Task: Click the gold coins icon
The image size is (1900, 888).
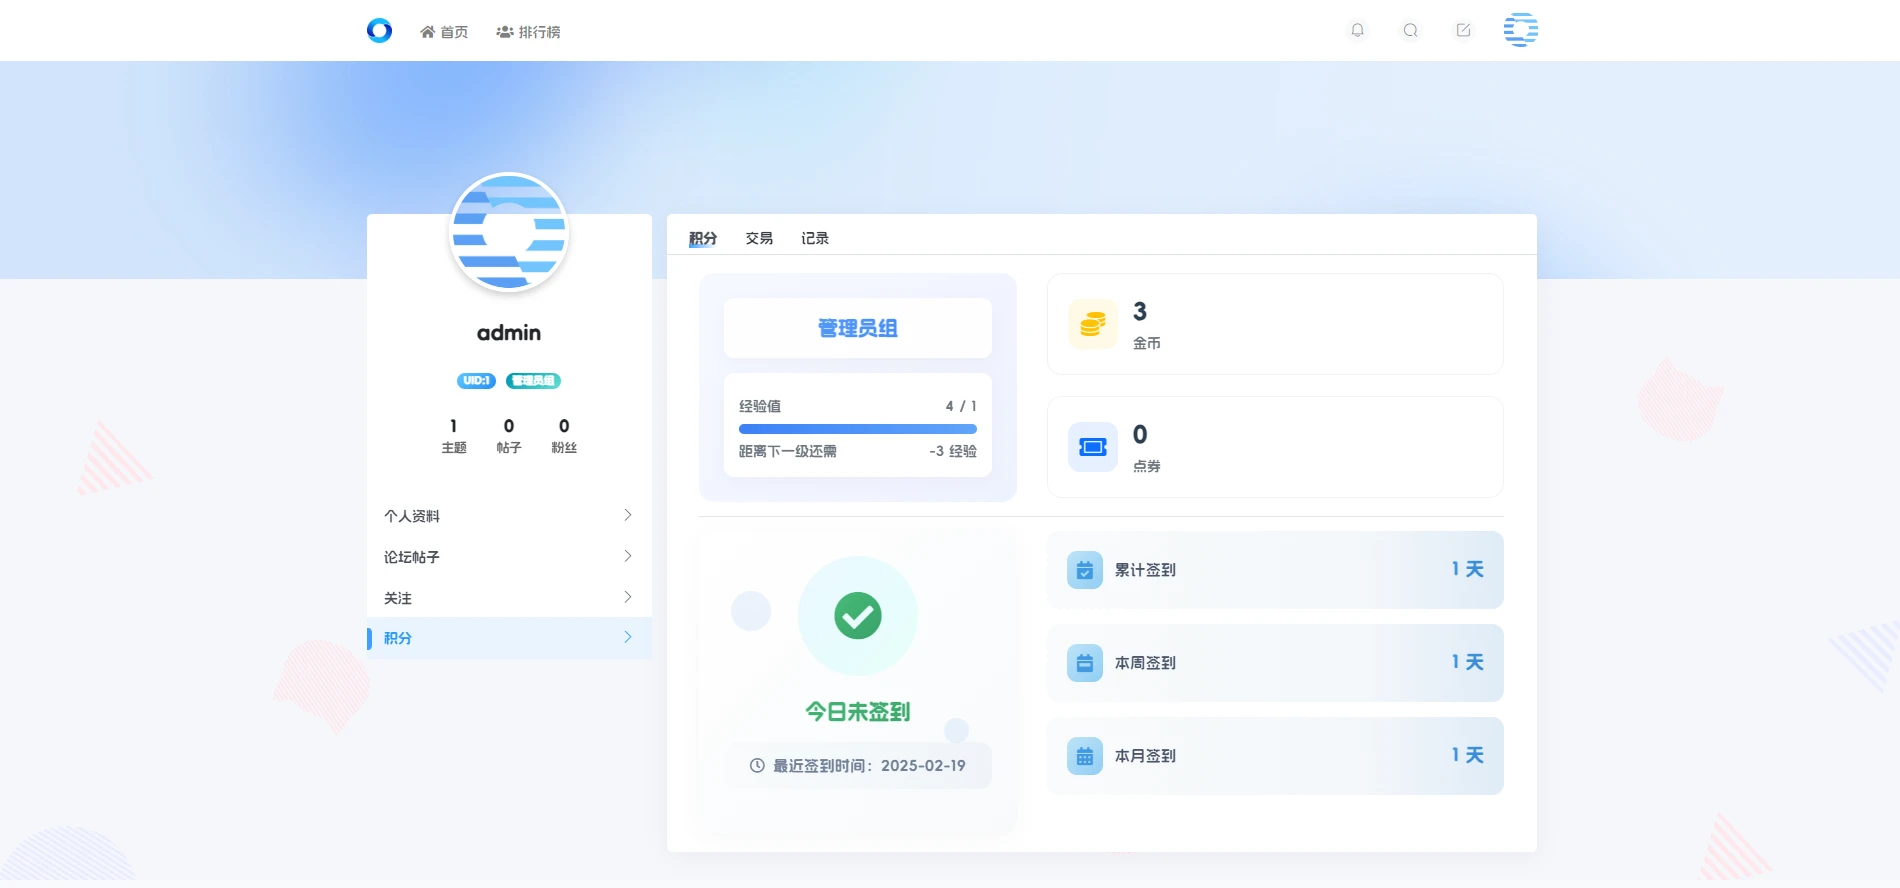Action: (1092, 324)
